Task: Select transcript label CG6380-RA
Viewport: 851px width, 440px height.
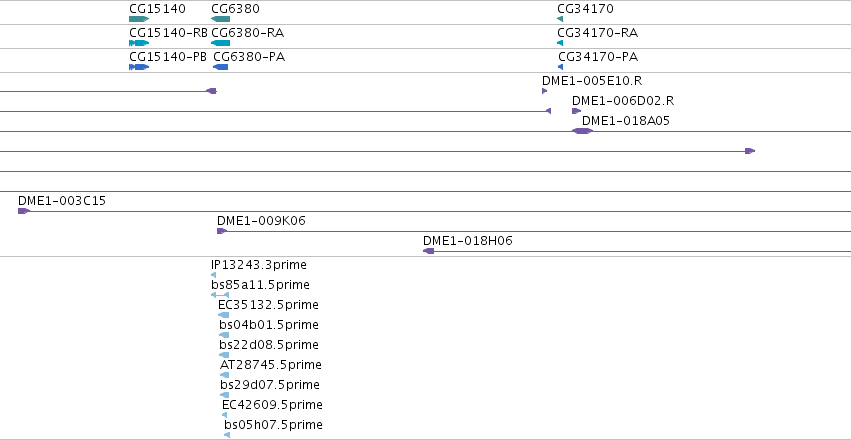Action: [x=247, y=33]
